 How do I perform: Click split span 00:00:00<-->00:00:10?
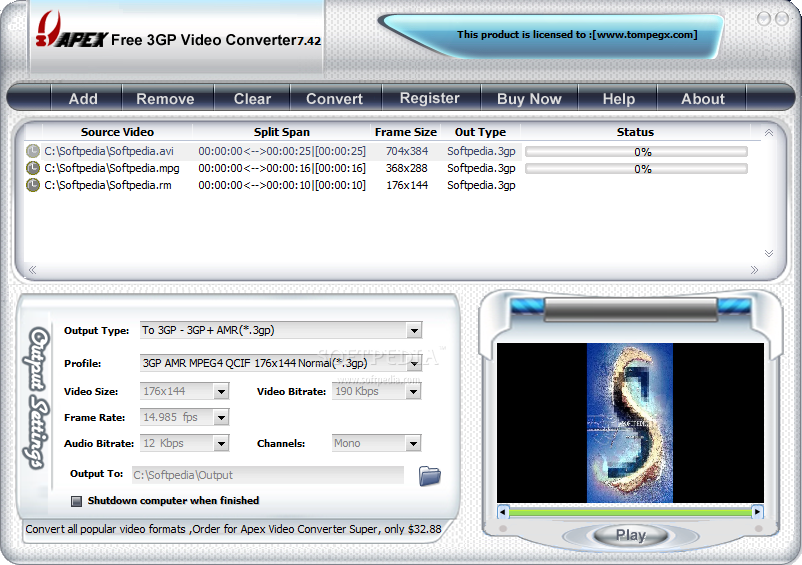(x=282, y=185)
